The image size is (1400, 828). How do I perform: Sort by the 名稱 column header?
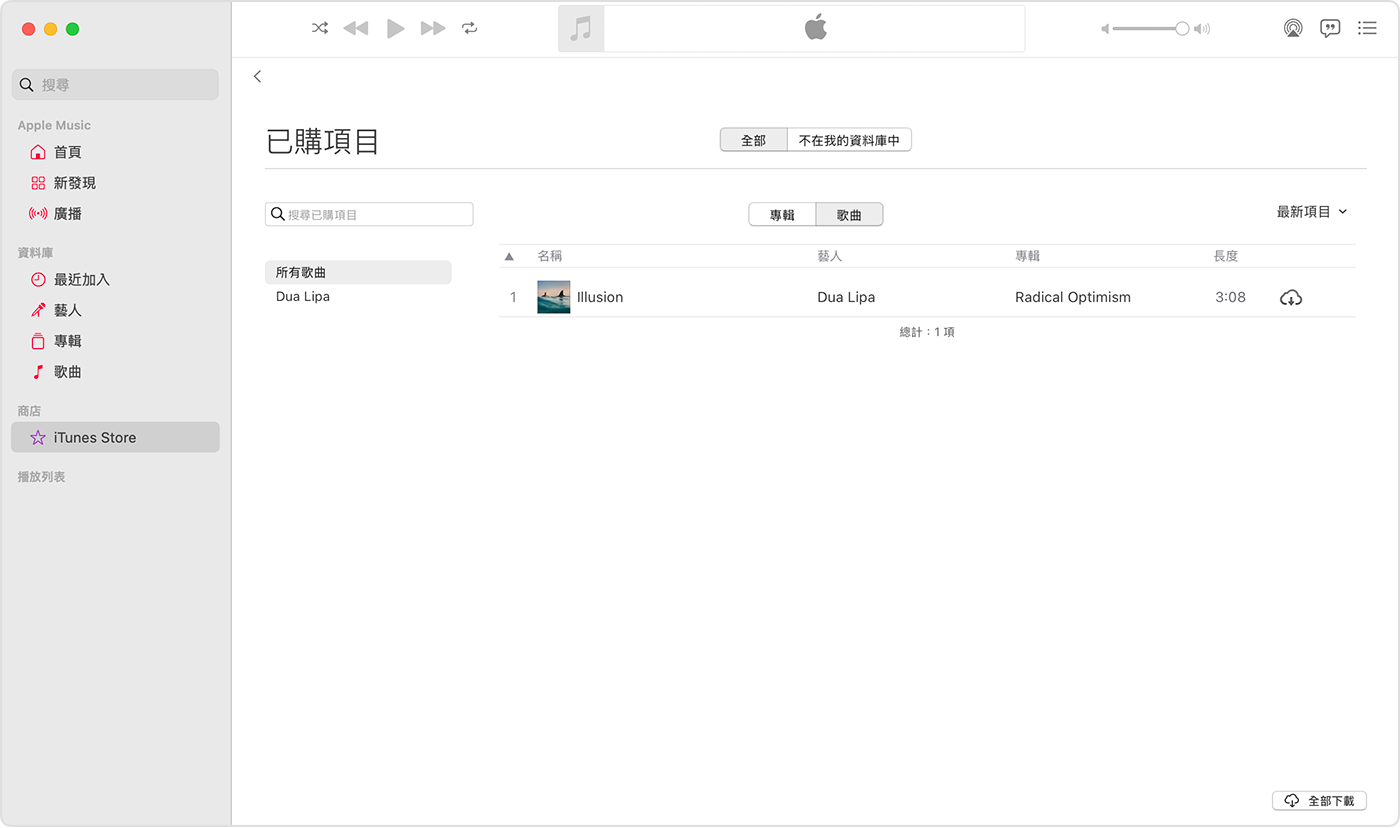550,256
